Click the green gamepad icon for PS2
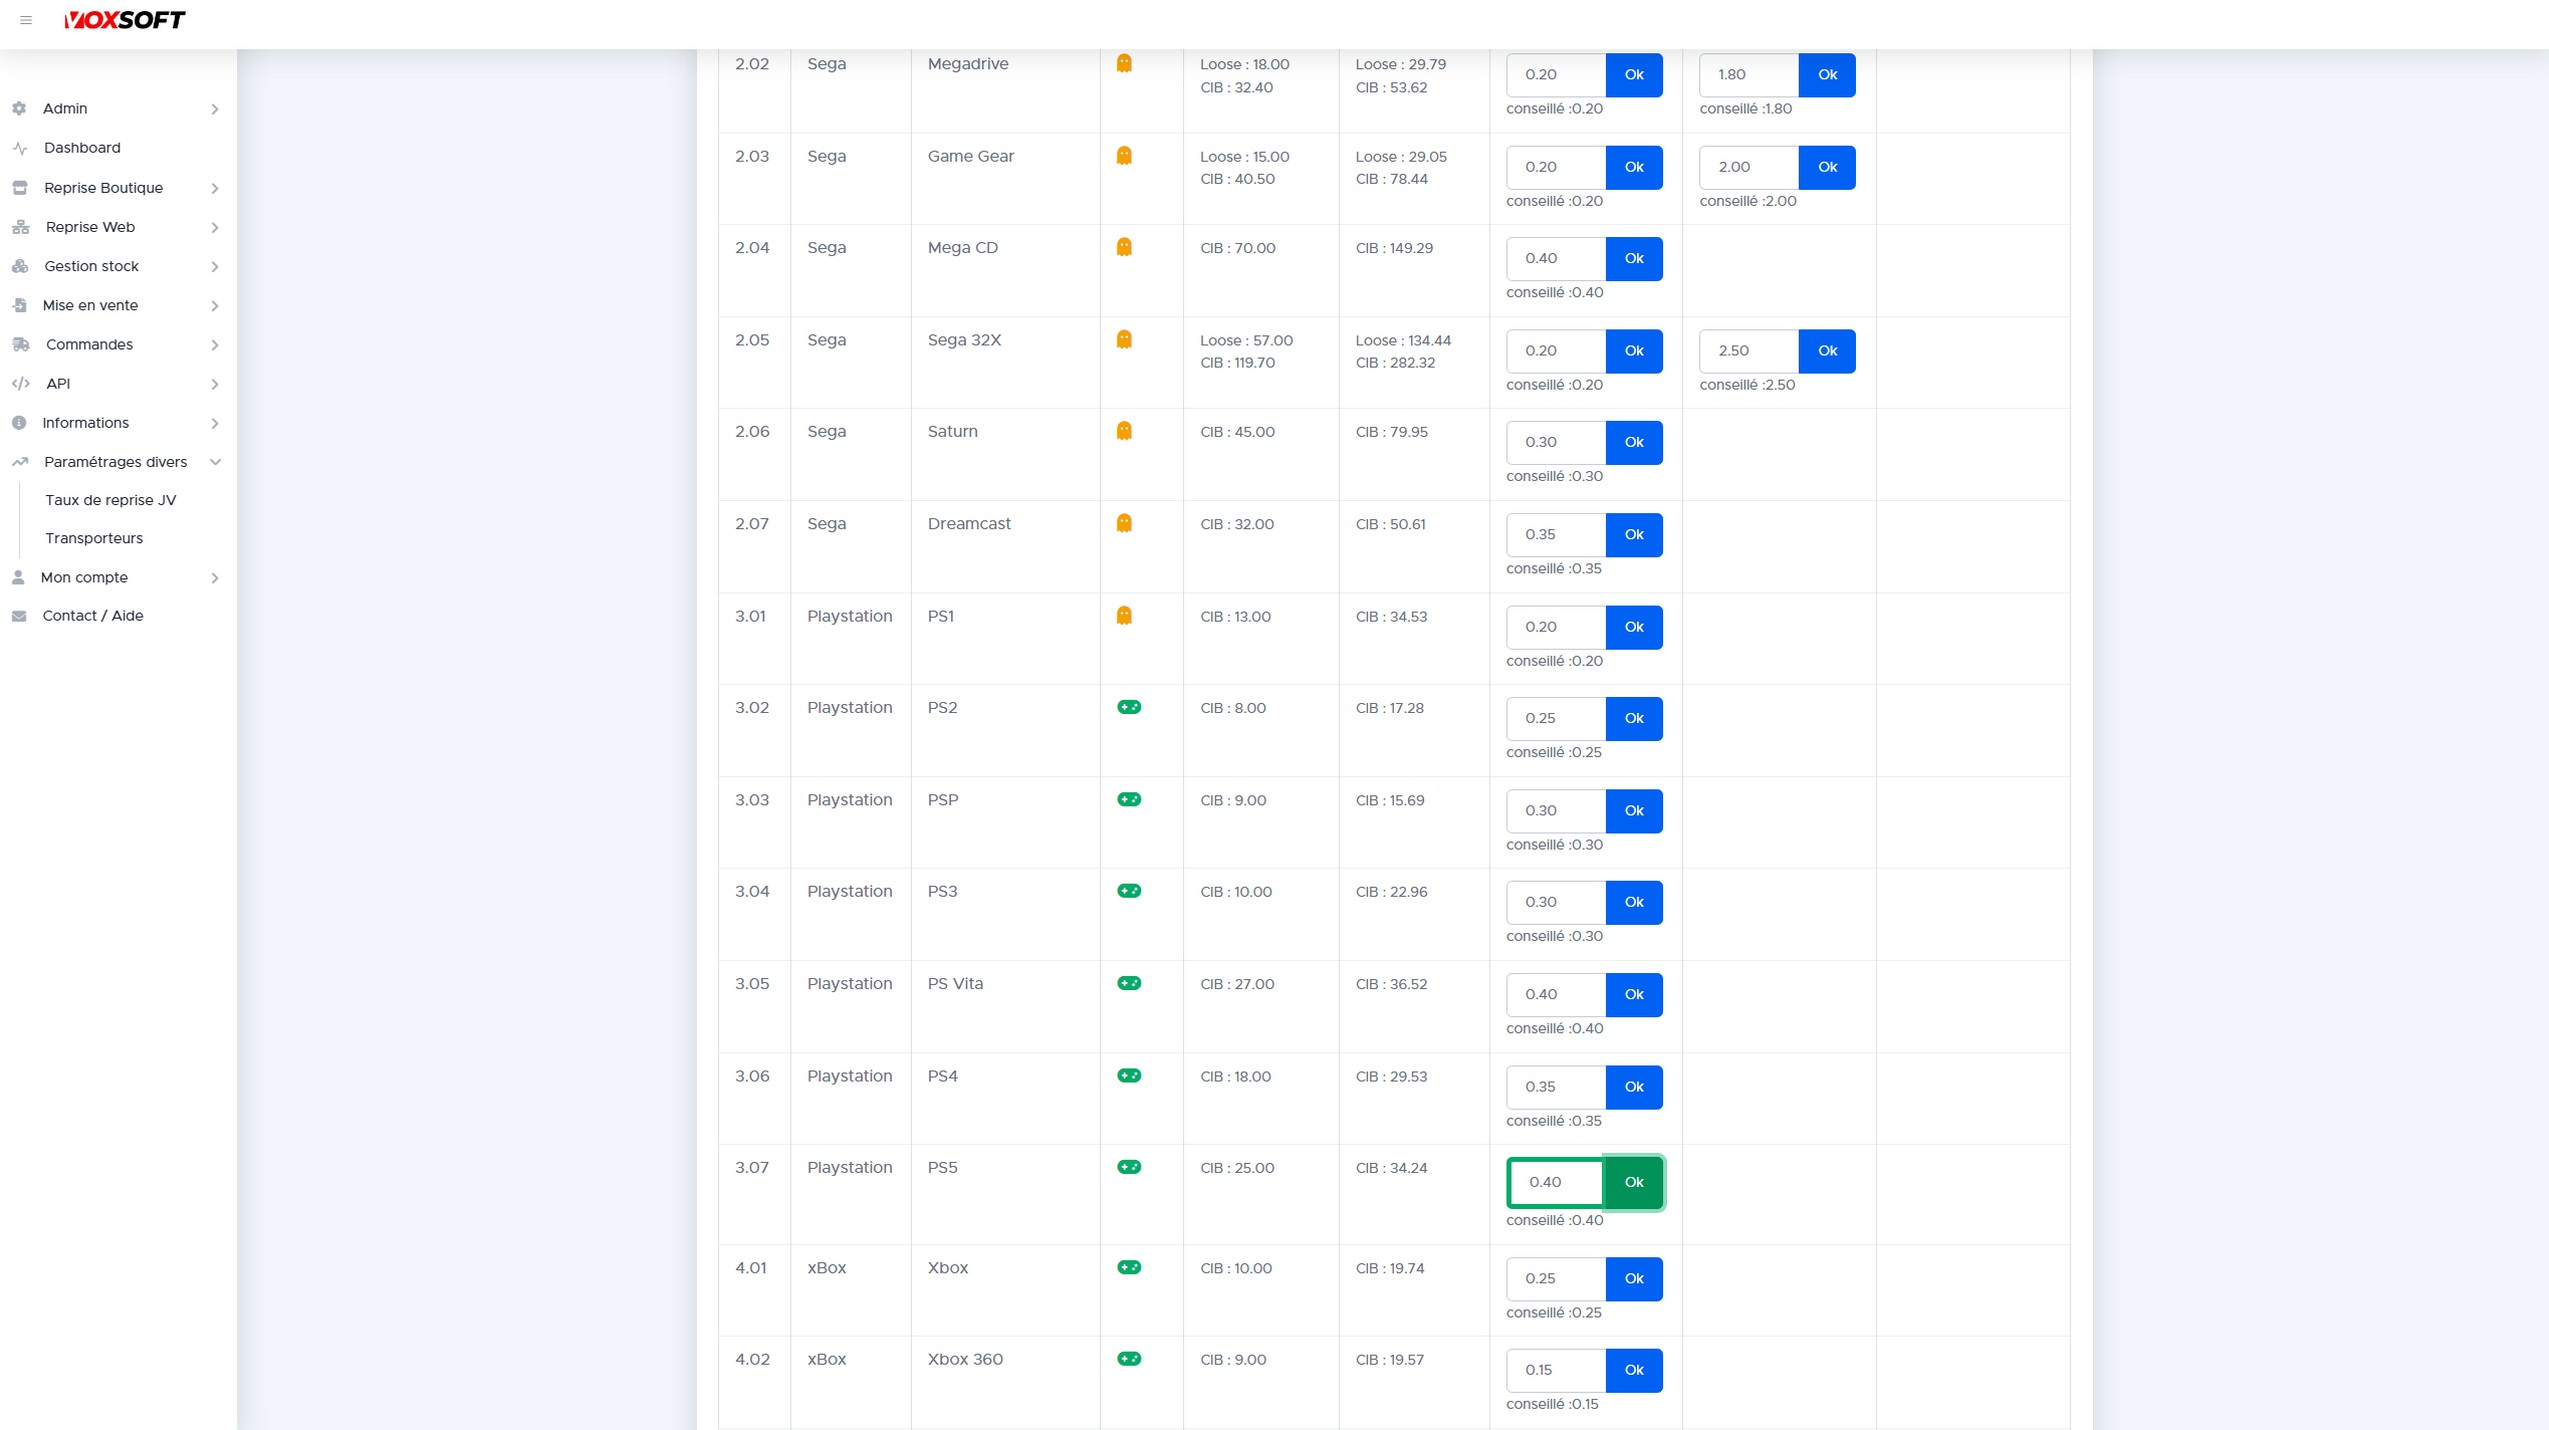The width and height of the screenshot is (2549, 1430). tap(1129, 707)
